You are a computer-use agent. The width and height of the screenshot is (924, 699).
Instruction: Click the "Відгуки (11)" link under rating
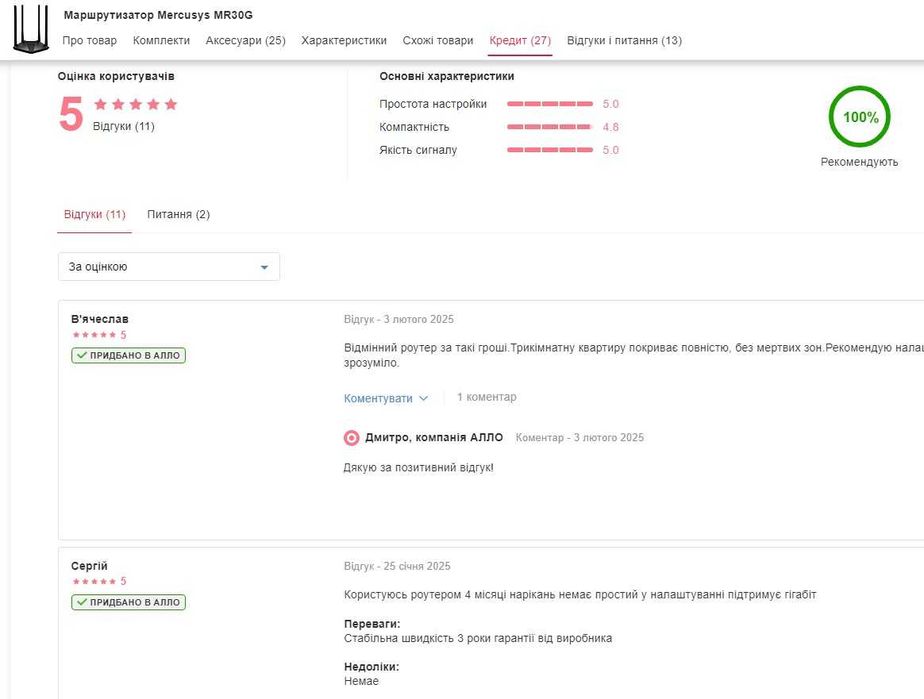tap(123, 127)
